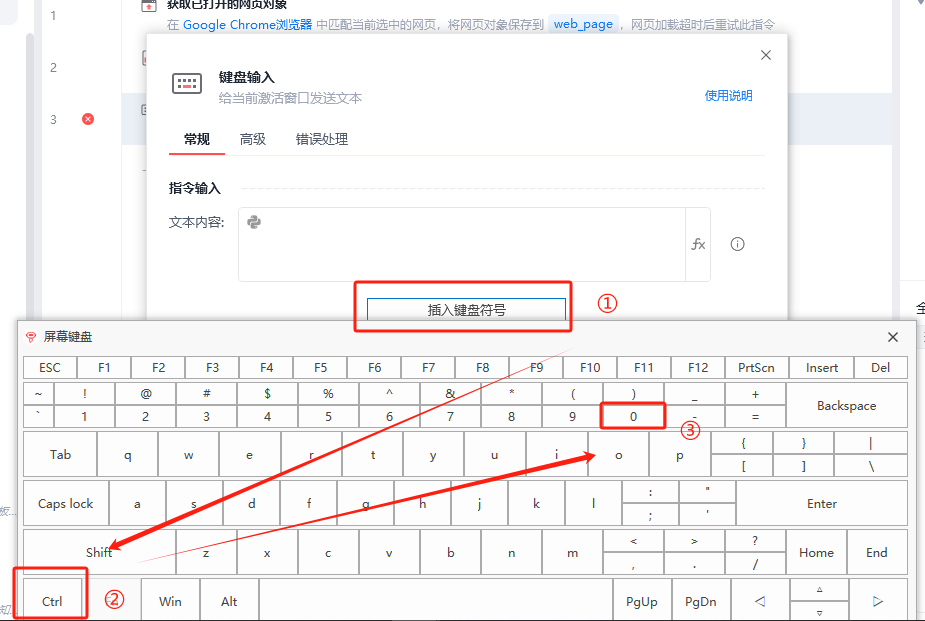Click the 插入键盘符号 button
925x621 pixels.
tap(467, 310)
